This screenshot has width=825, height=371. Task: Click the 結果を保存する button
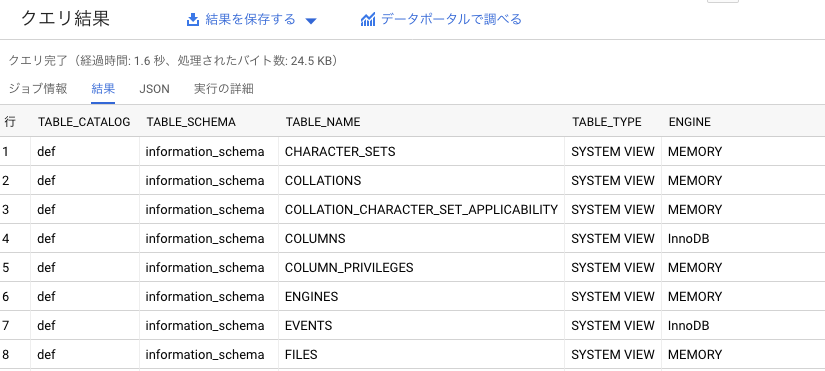252,20
